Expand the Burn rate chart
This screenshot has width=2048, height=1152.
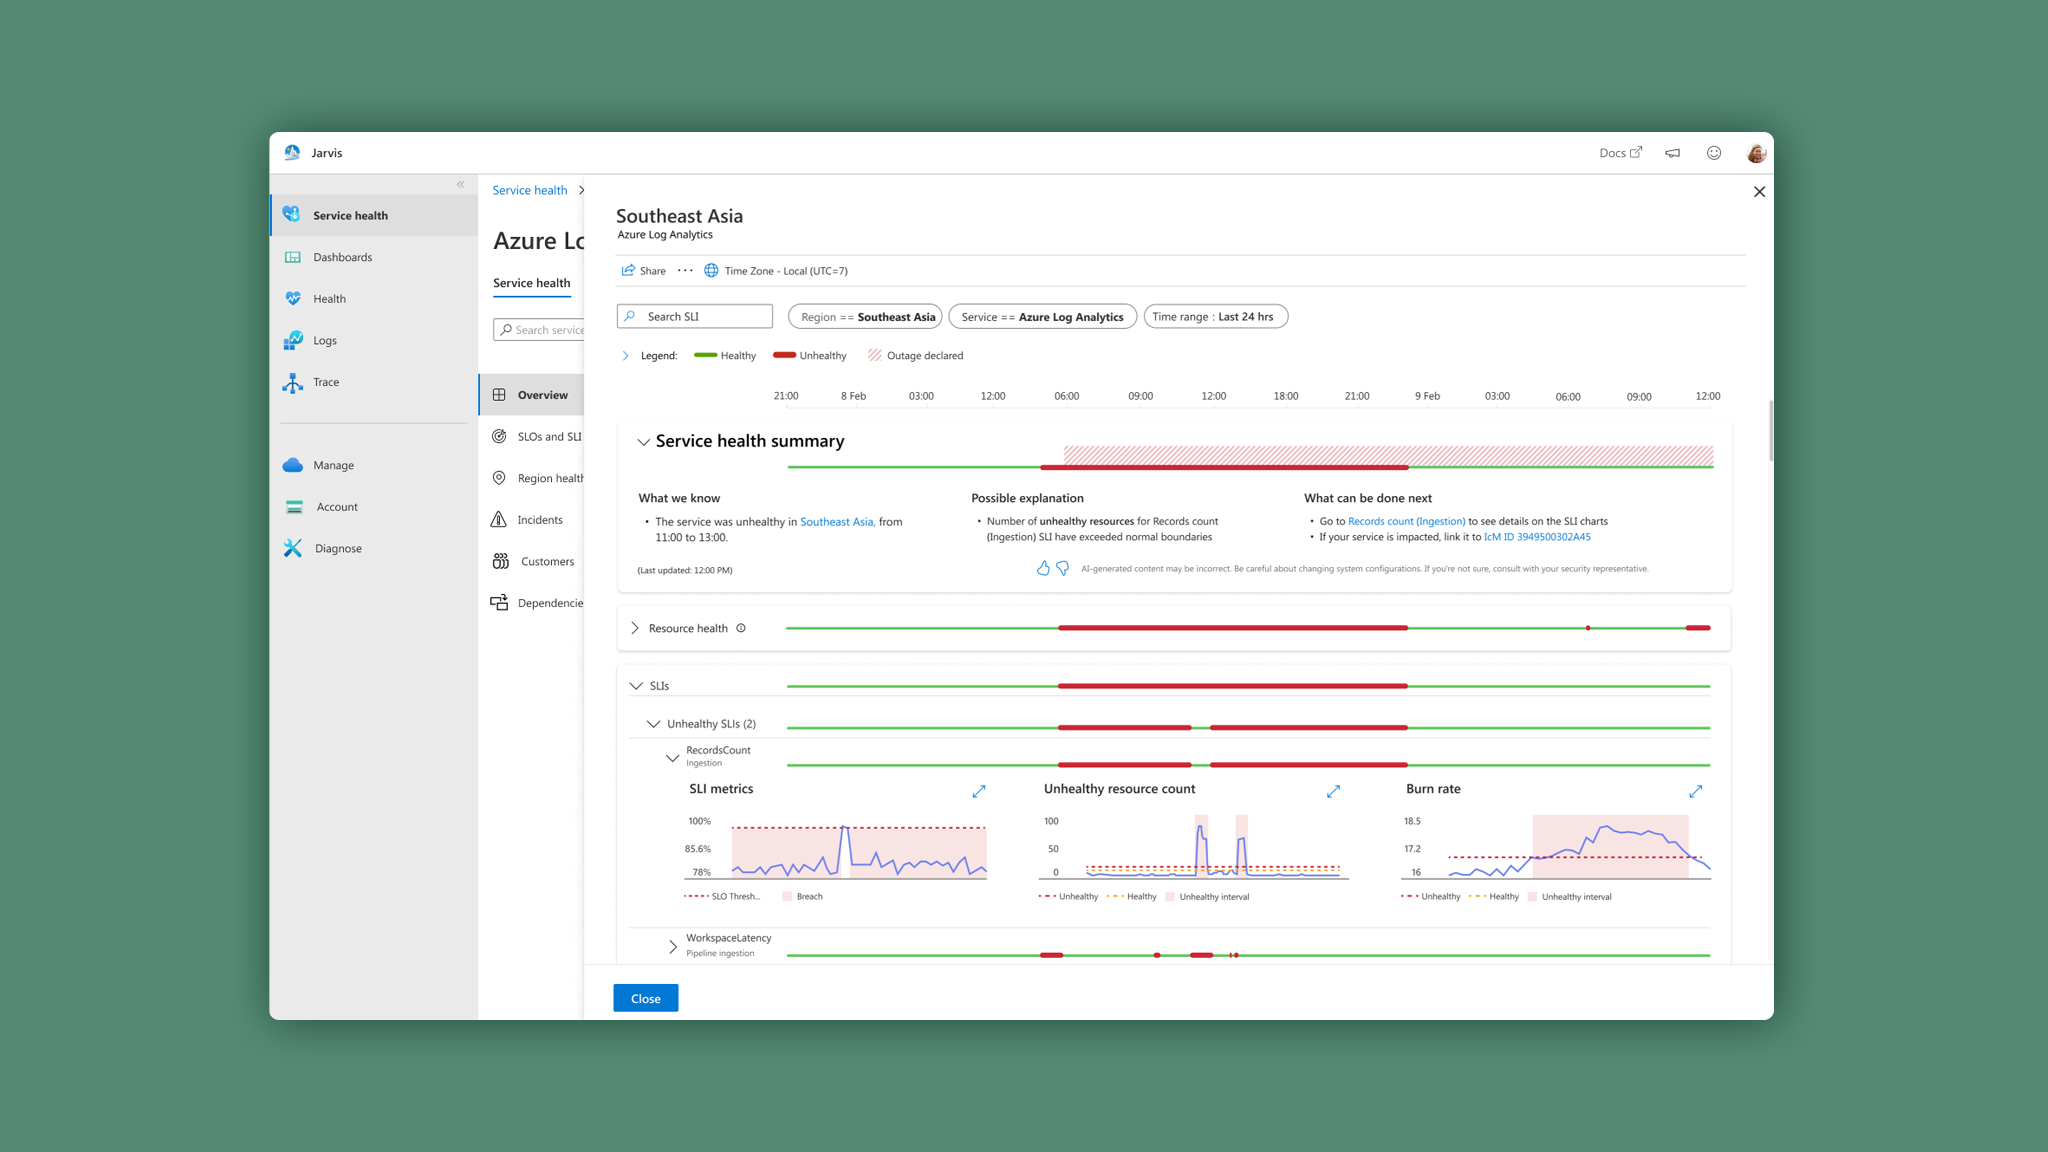tap(1695, 791)
